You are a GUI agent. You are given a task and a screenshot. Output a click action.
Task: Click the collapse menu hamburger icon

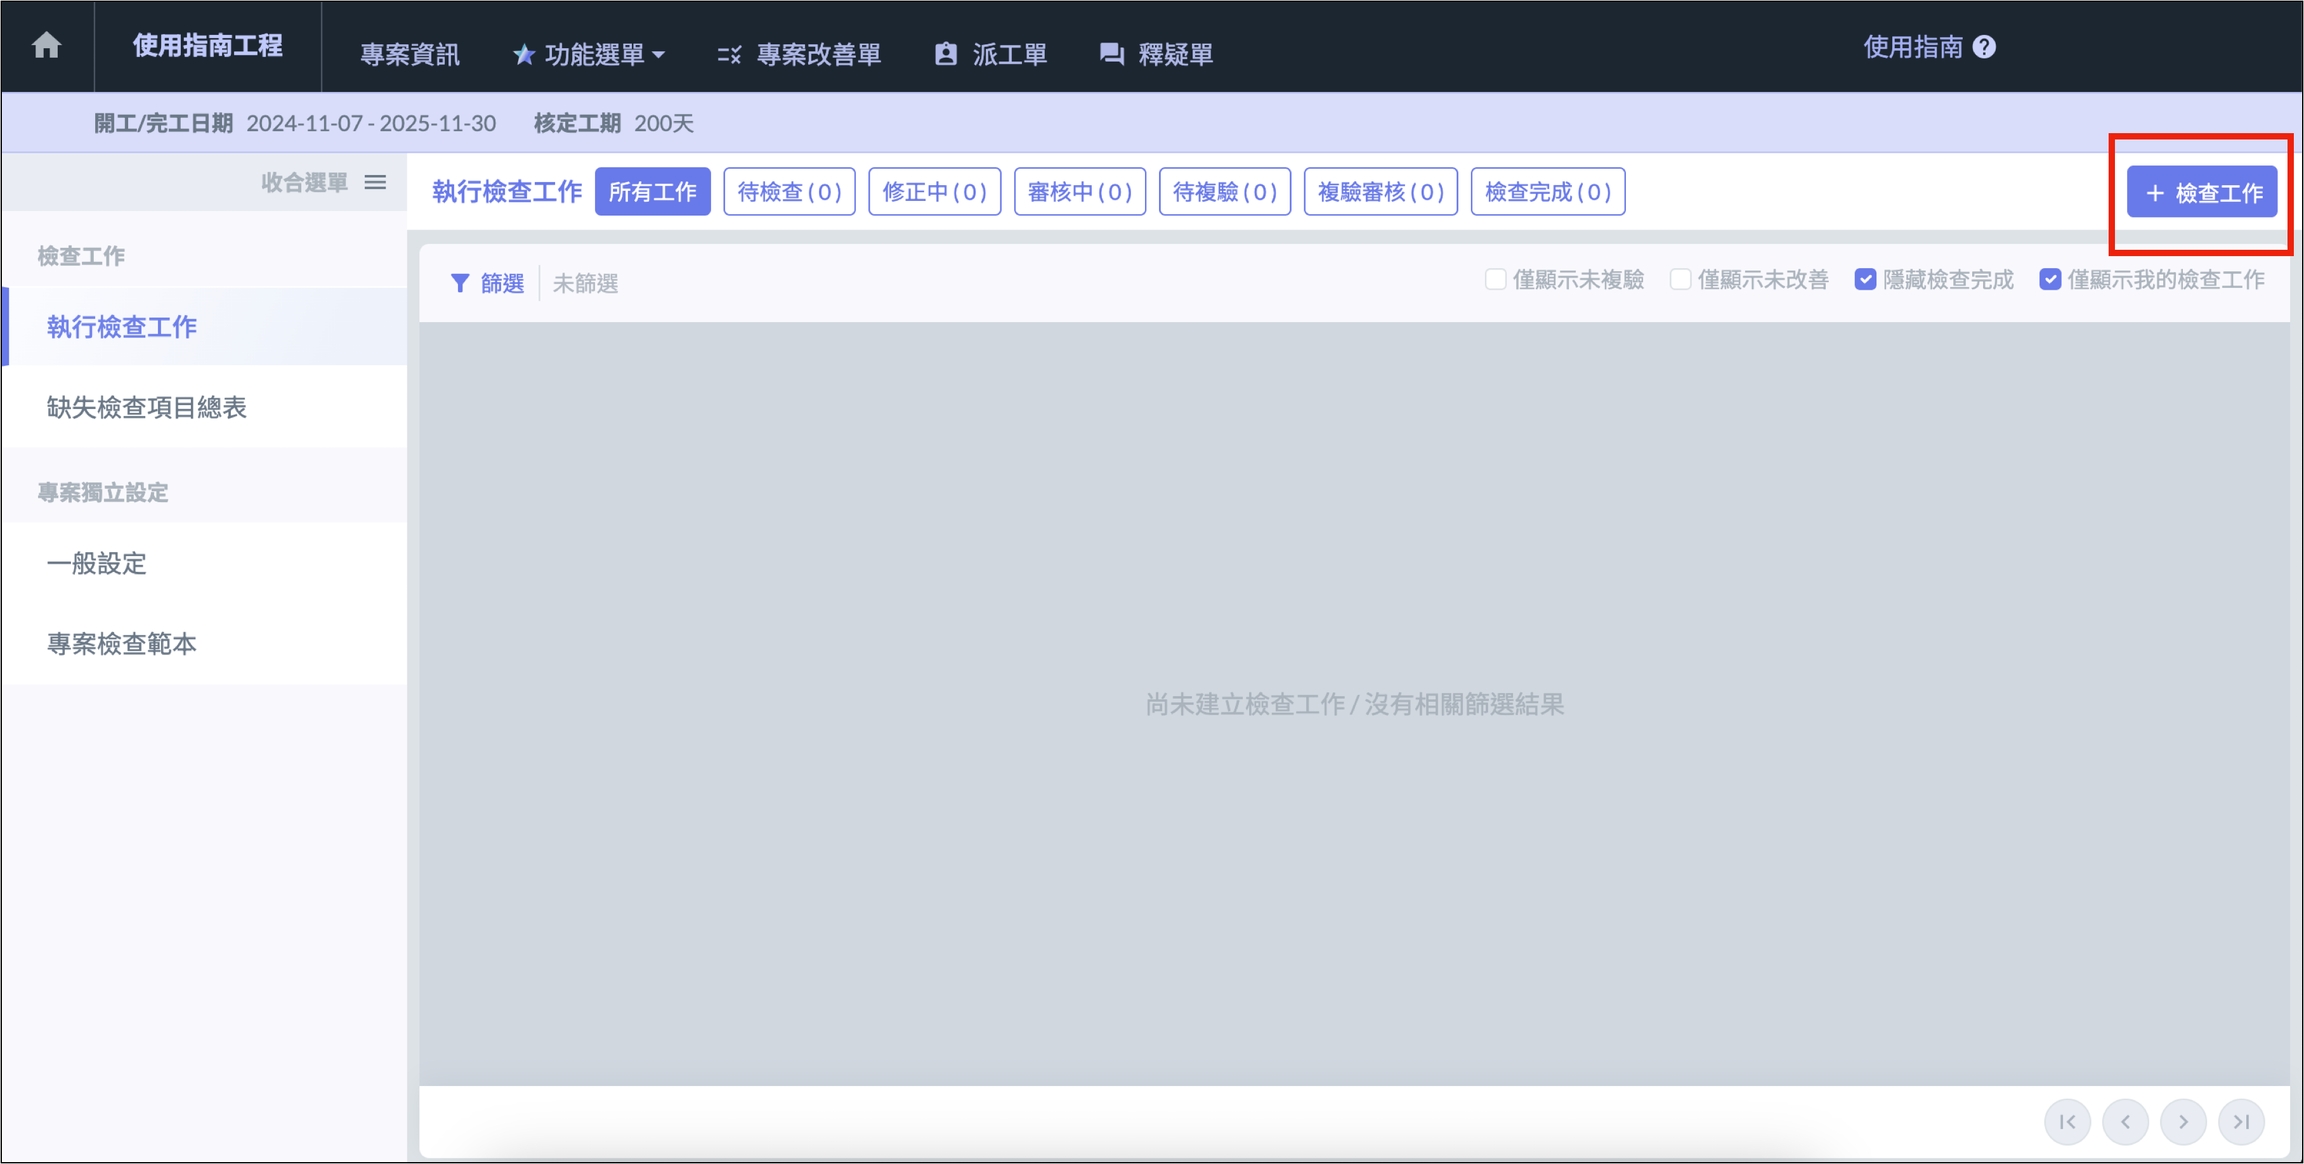pyautogui.click(x=375, y=182)
